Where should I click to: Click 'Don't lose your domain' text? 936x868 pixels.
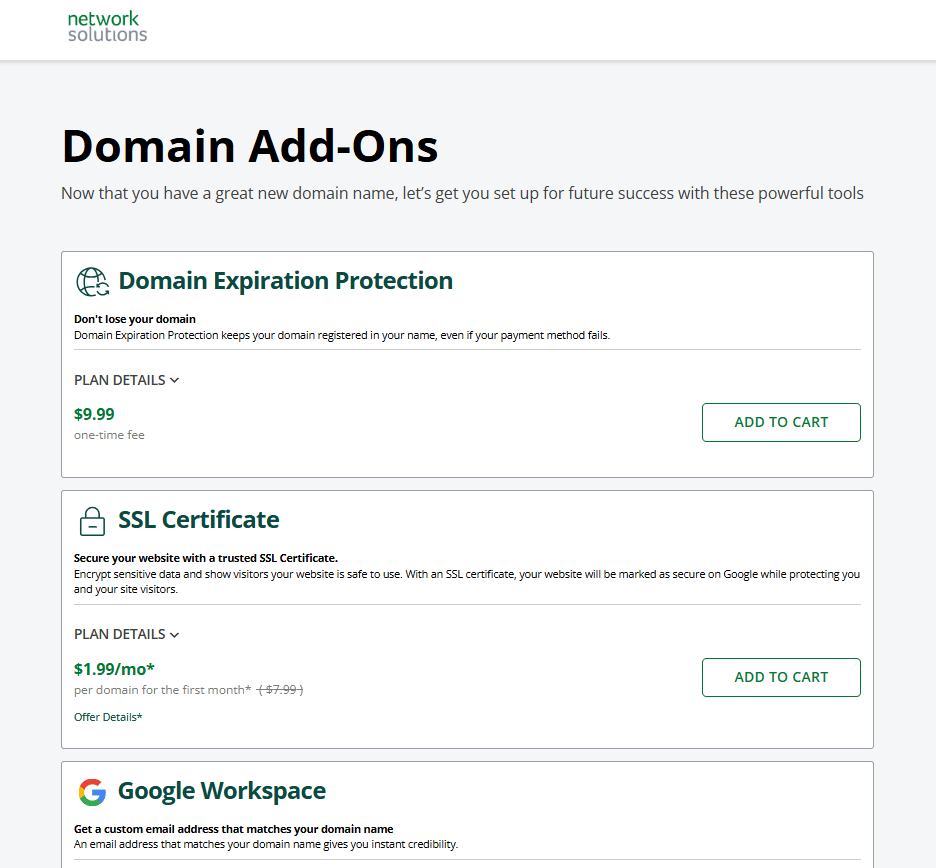click(x=135, y=319)
